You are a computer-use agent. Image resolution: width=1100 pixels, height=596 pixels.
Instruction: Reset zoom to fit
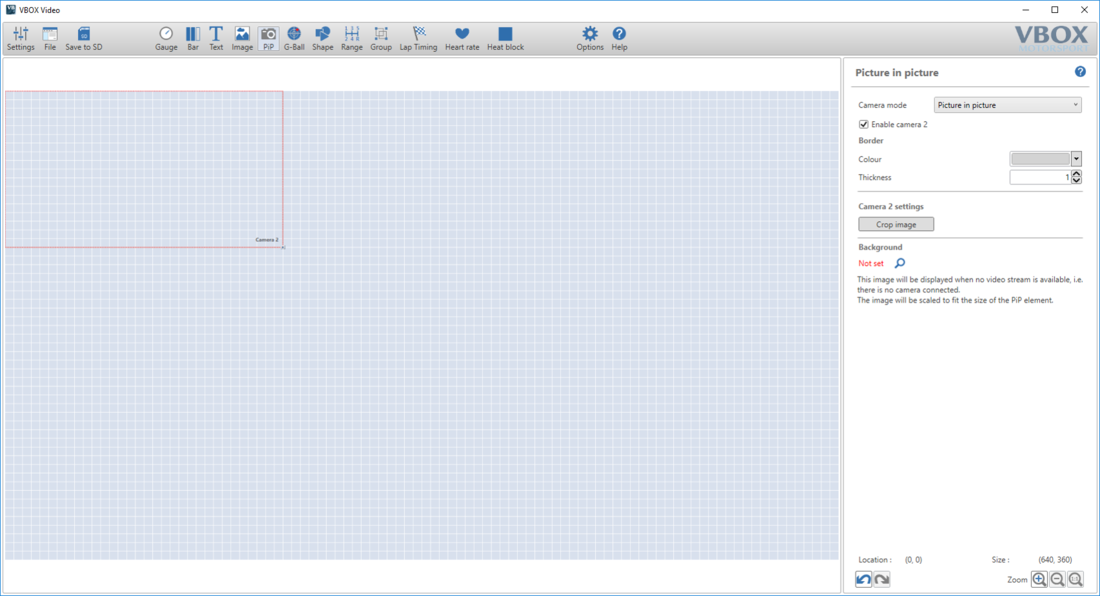click(1075, 579)
